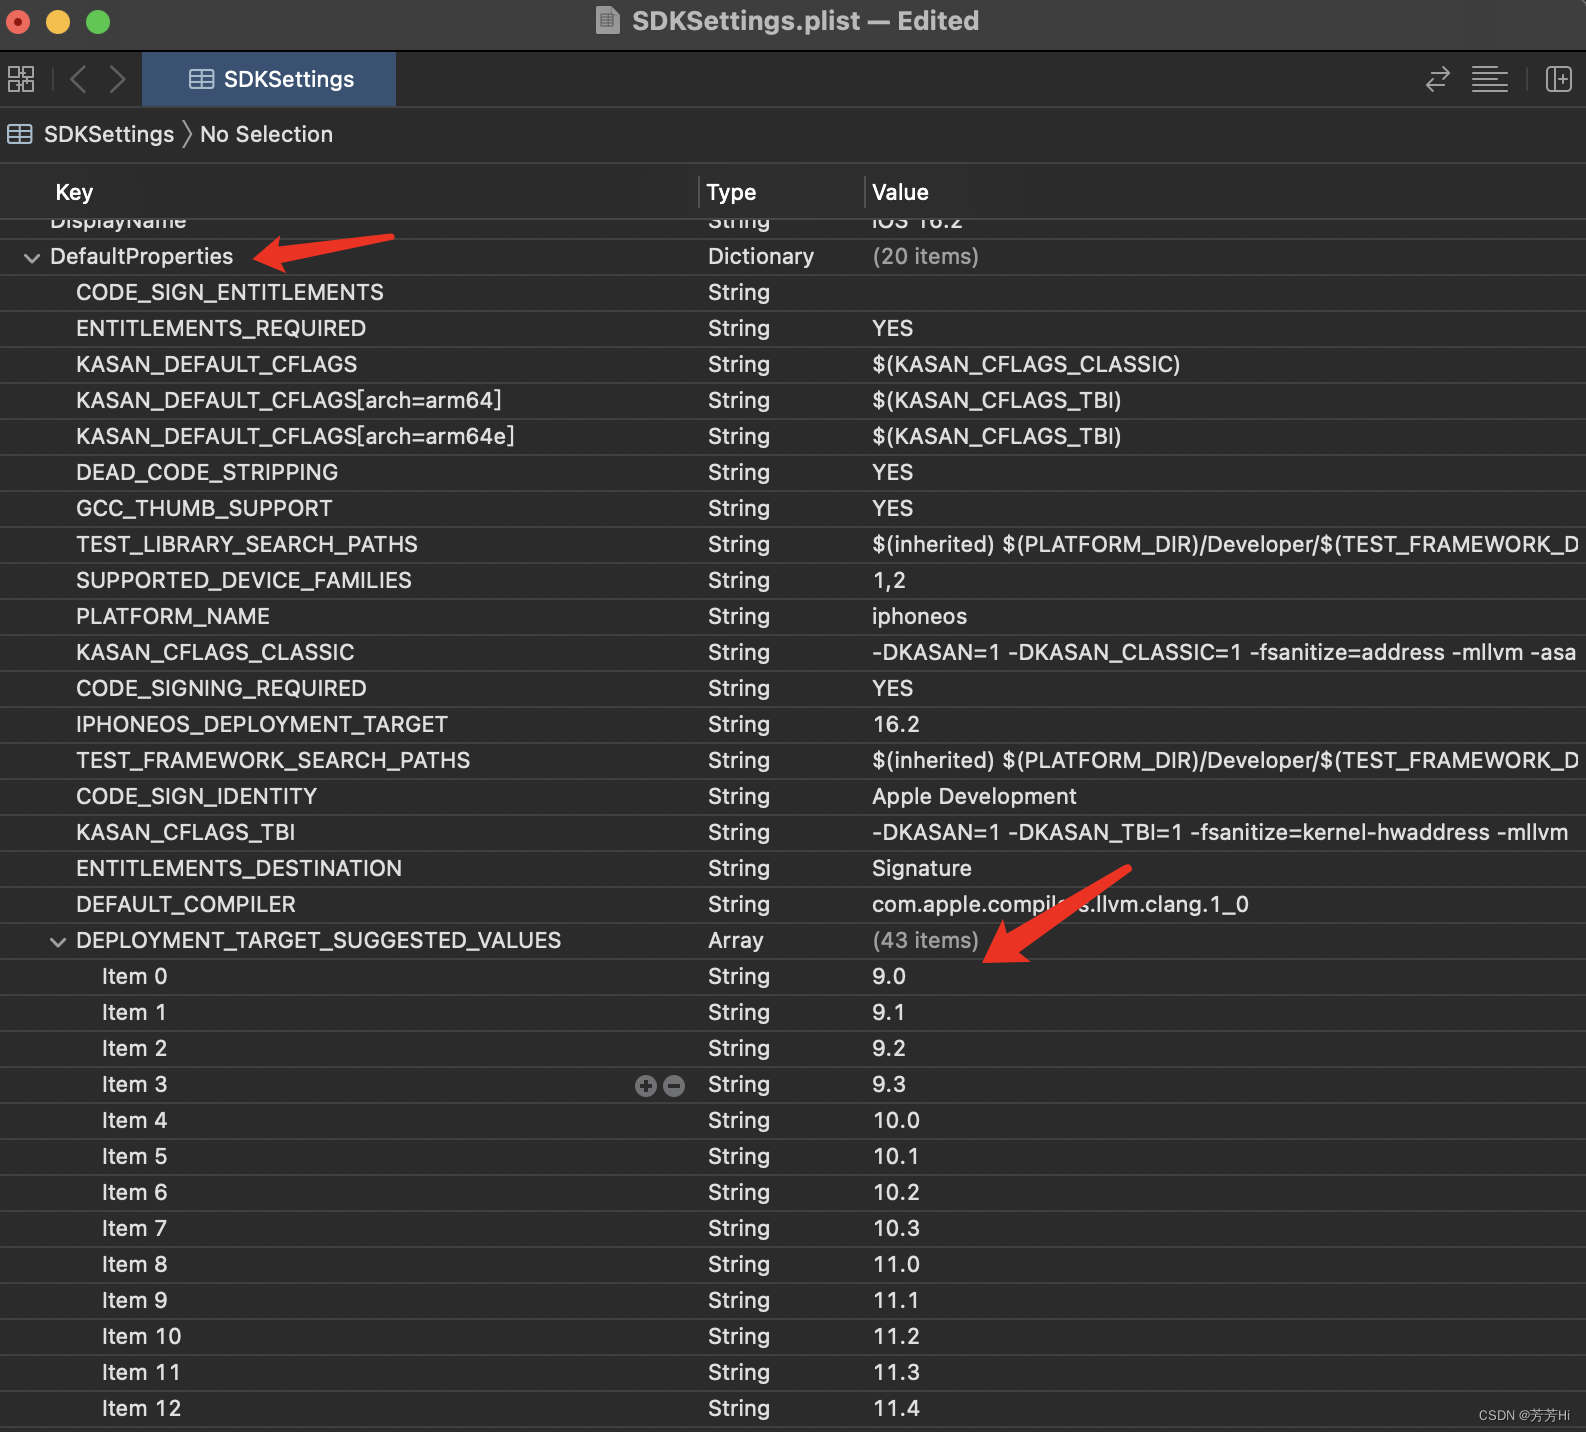Collapse the DefaultProperties dictionary

coord(32,257)
